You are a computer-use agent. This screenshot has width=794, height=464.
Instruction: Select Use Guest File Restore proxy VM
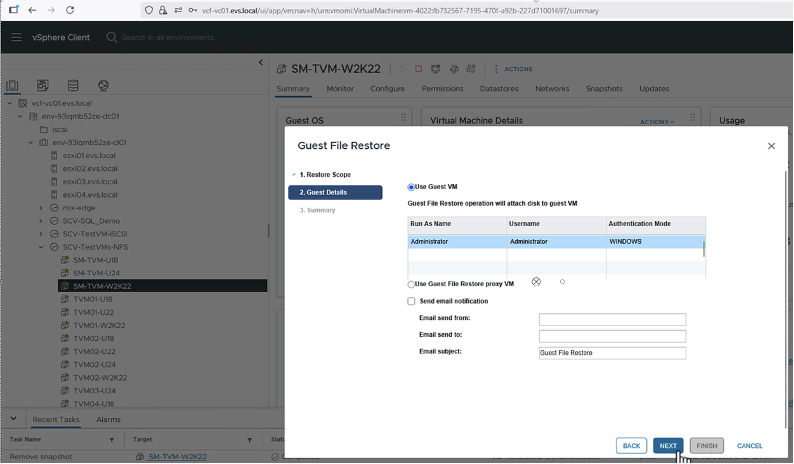[411, 284]
